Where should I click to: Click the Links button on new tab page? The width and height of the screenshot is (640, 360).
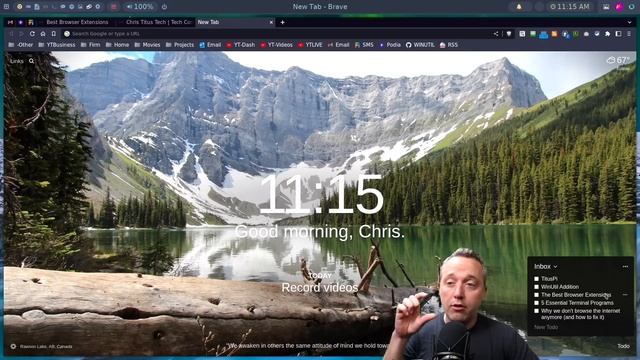coord(17,61)
